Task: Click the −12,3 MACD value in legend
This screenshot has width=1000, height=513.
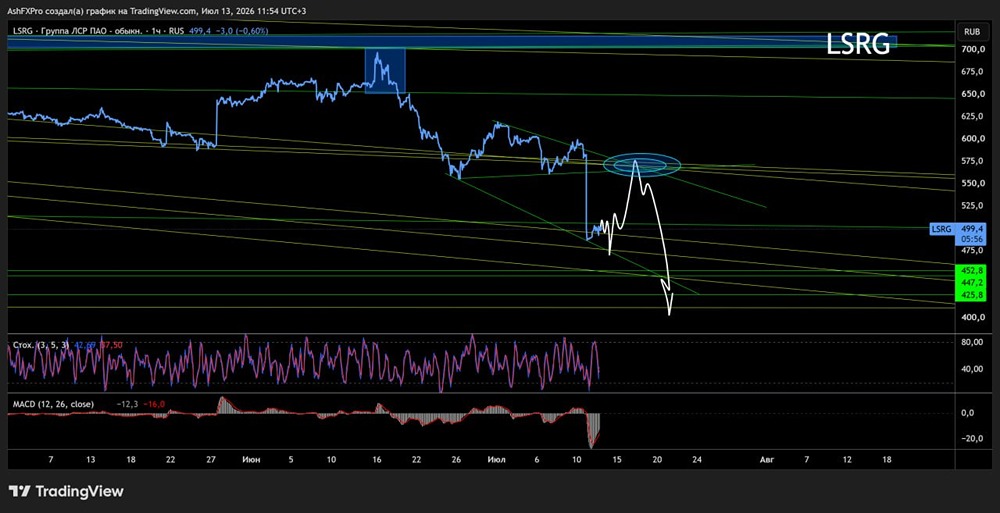Action: coord(128,404)
